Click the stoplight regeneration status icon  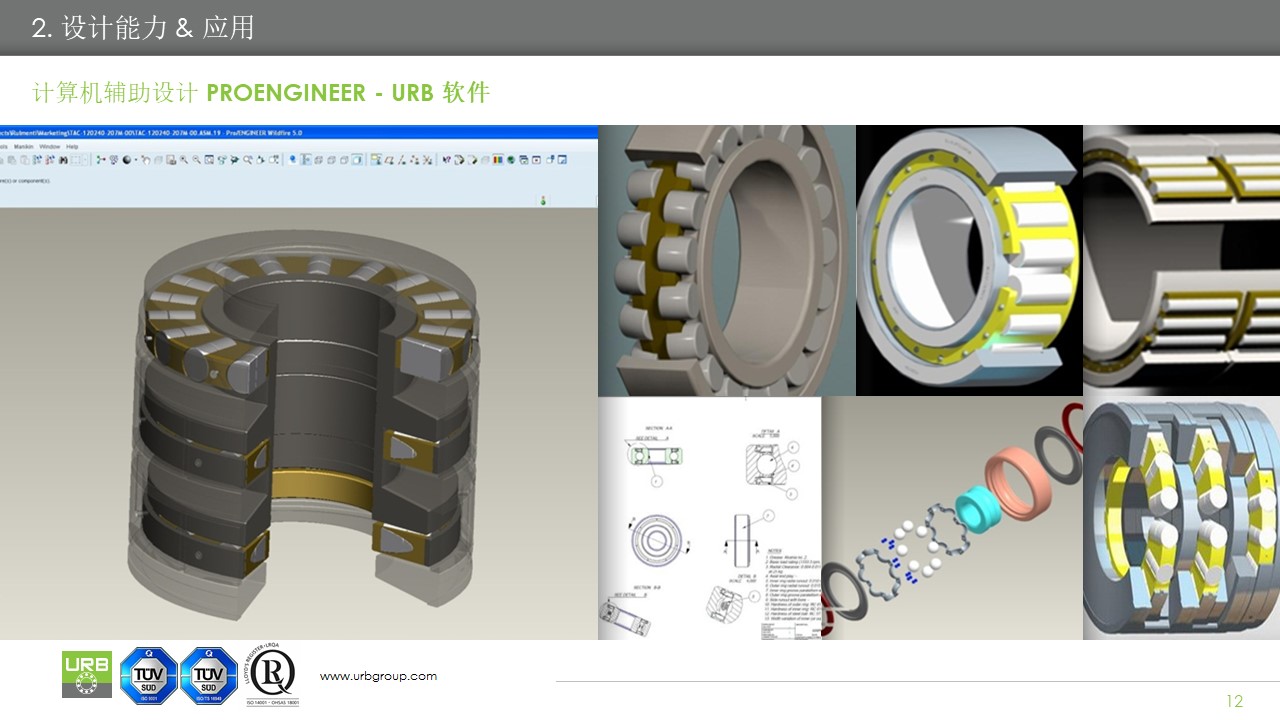pos(543,200)
